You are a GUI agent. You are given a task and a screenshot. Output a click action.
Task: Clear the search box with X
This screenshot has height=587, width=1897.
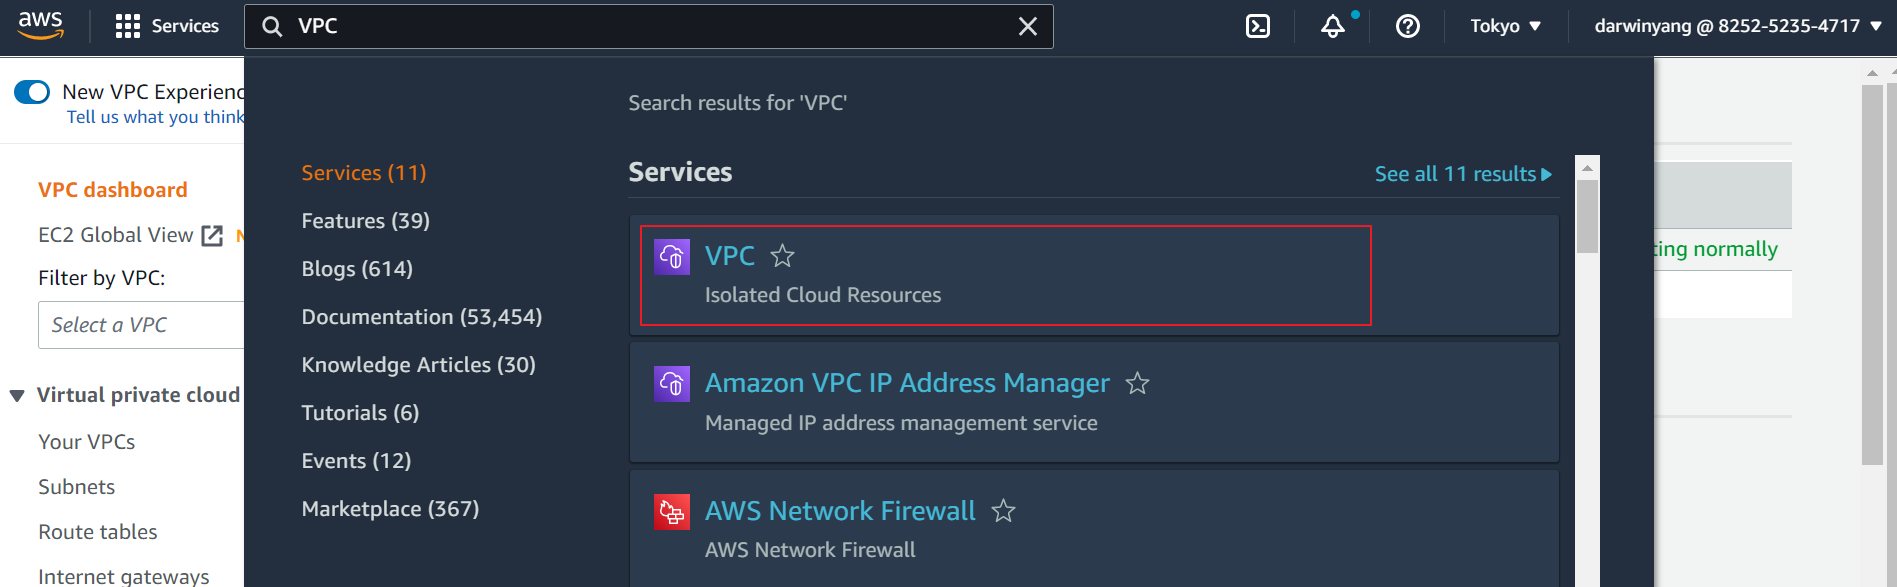1027,27
